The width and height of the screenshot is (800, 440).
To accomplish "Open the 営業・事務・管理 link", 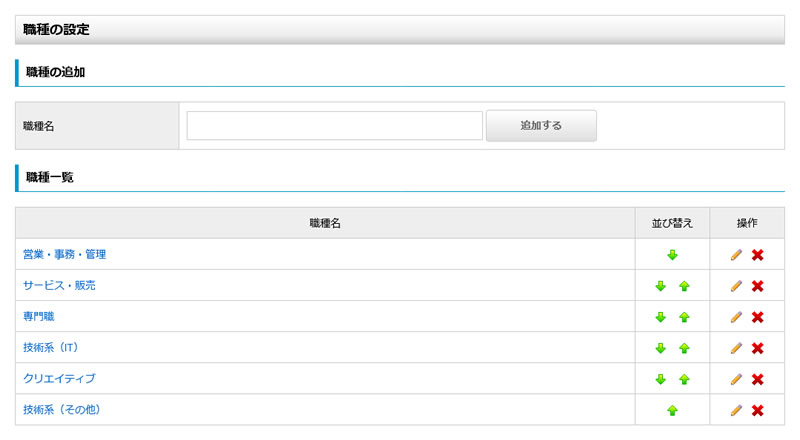I will pyautogui.click(x=64, y=255).
